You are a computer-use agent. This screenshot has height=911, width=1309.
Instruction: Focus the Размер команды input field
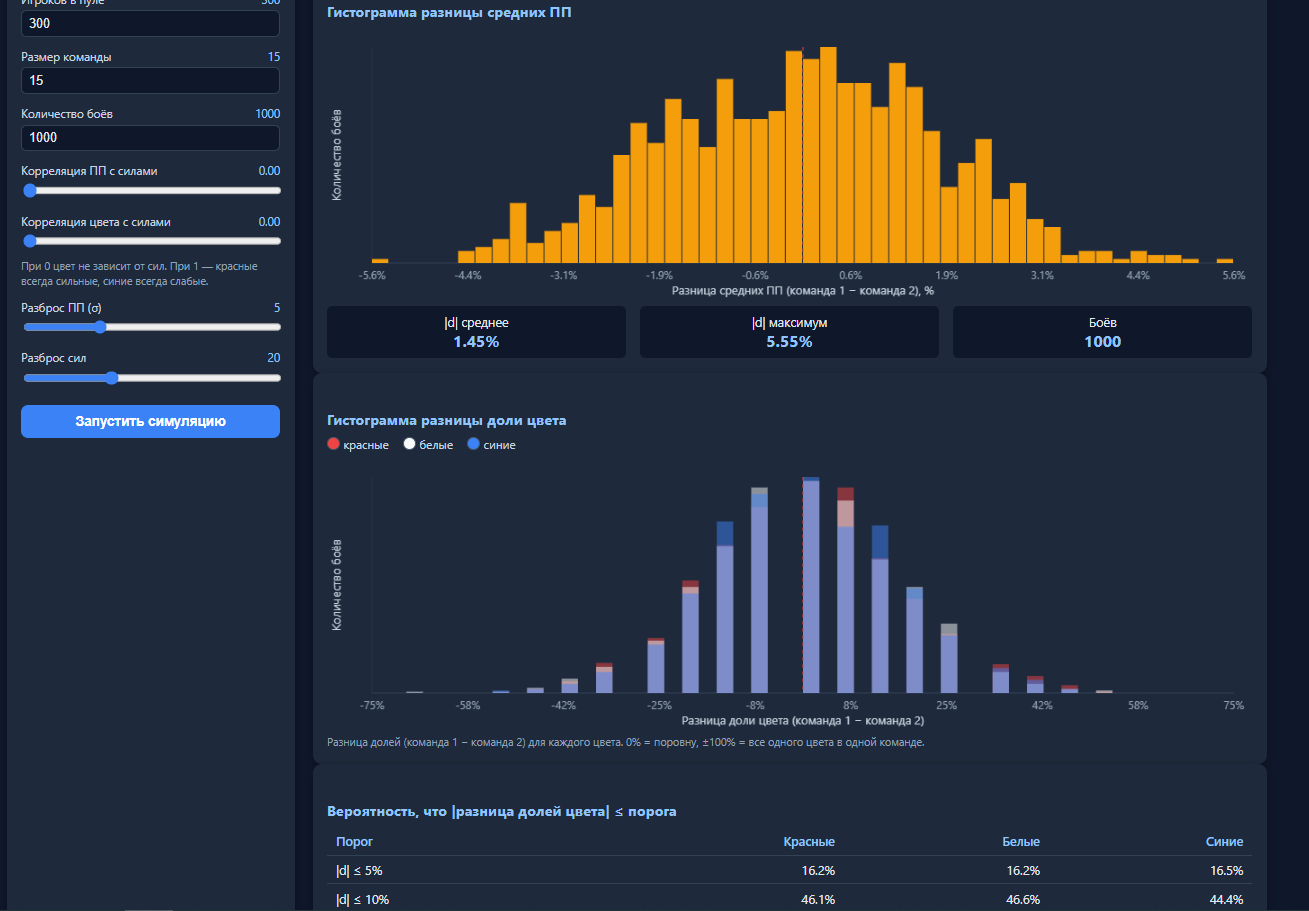click(150, 80)
